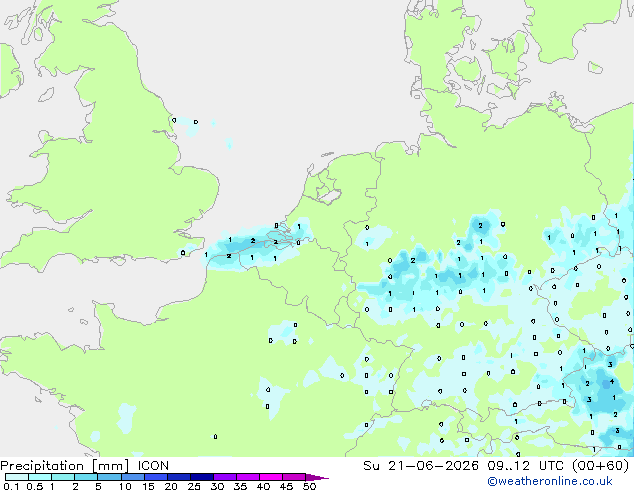Pick the 10–15 mm legend swatch
Image resolution: width=634 pixels, height=490 pixels.
pyautogui.click(x=132, y=477)
